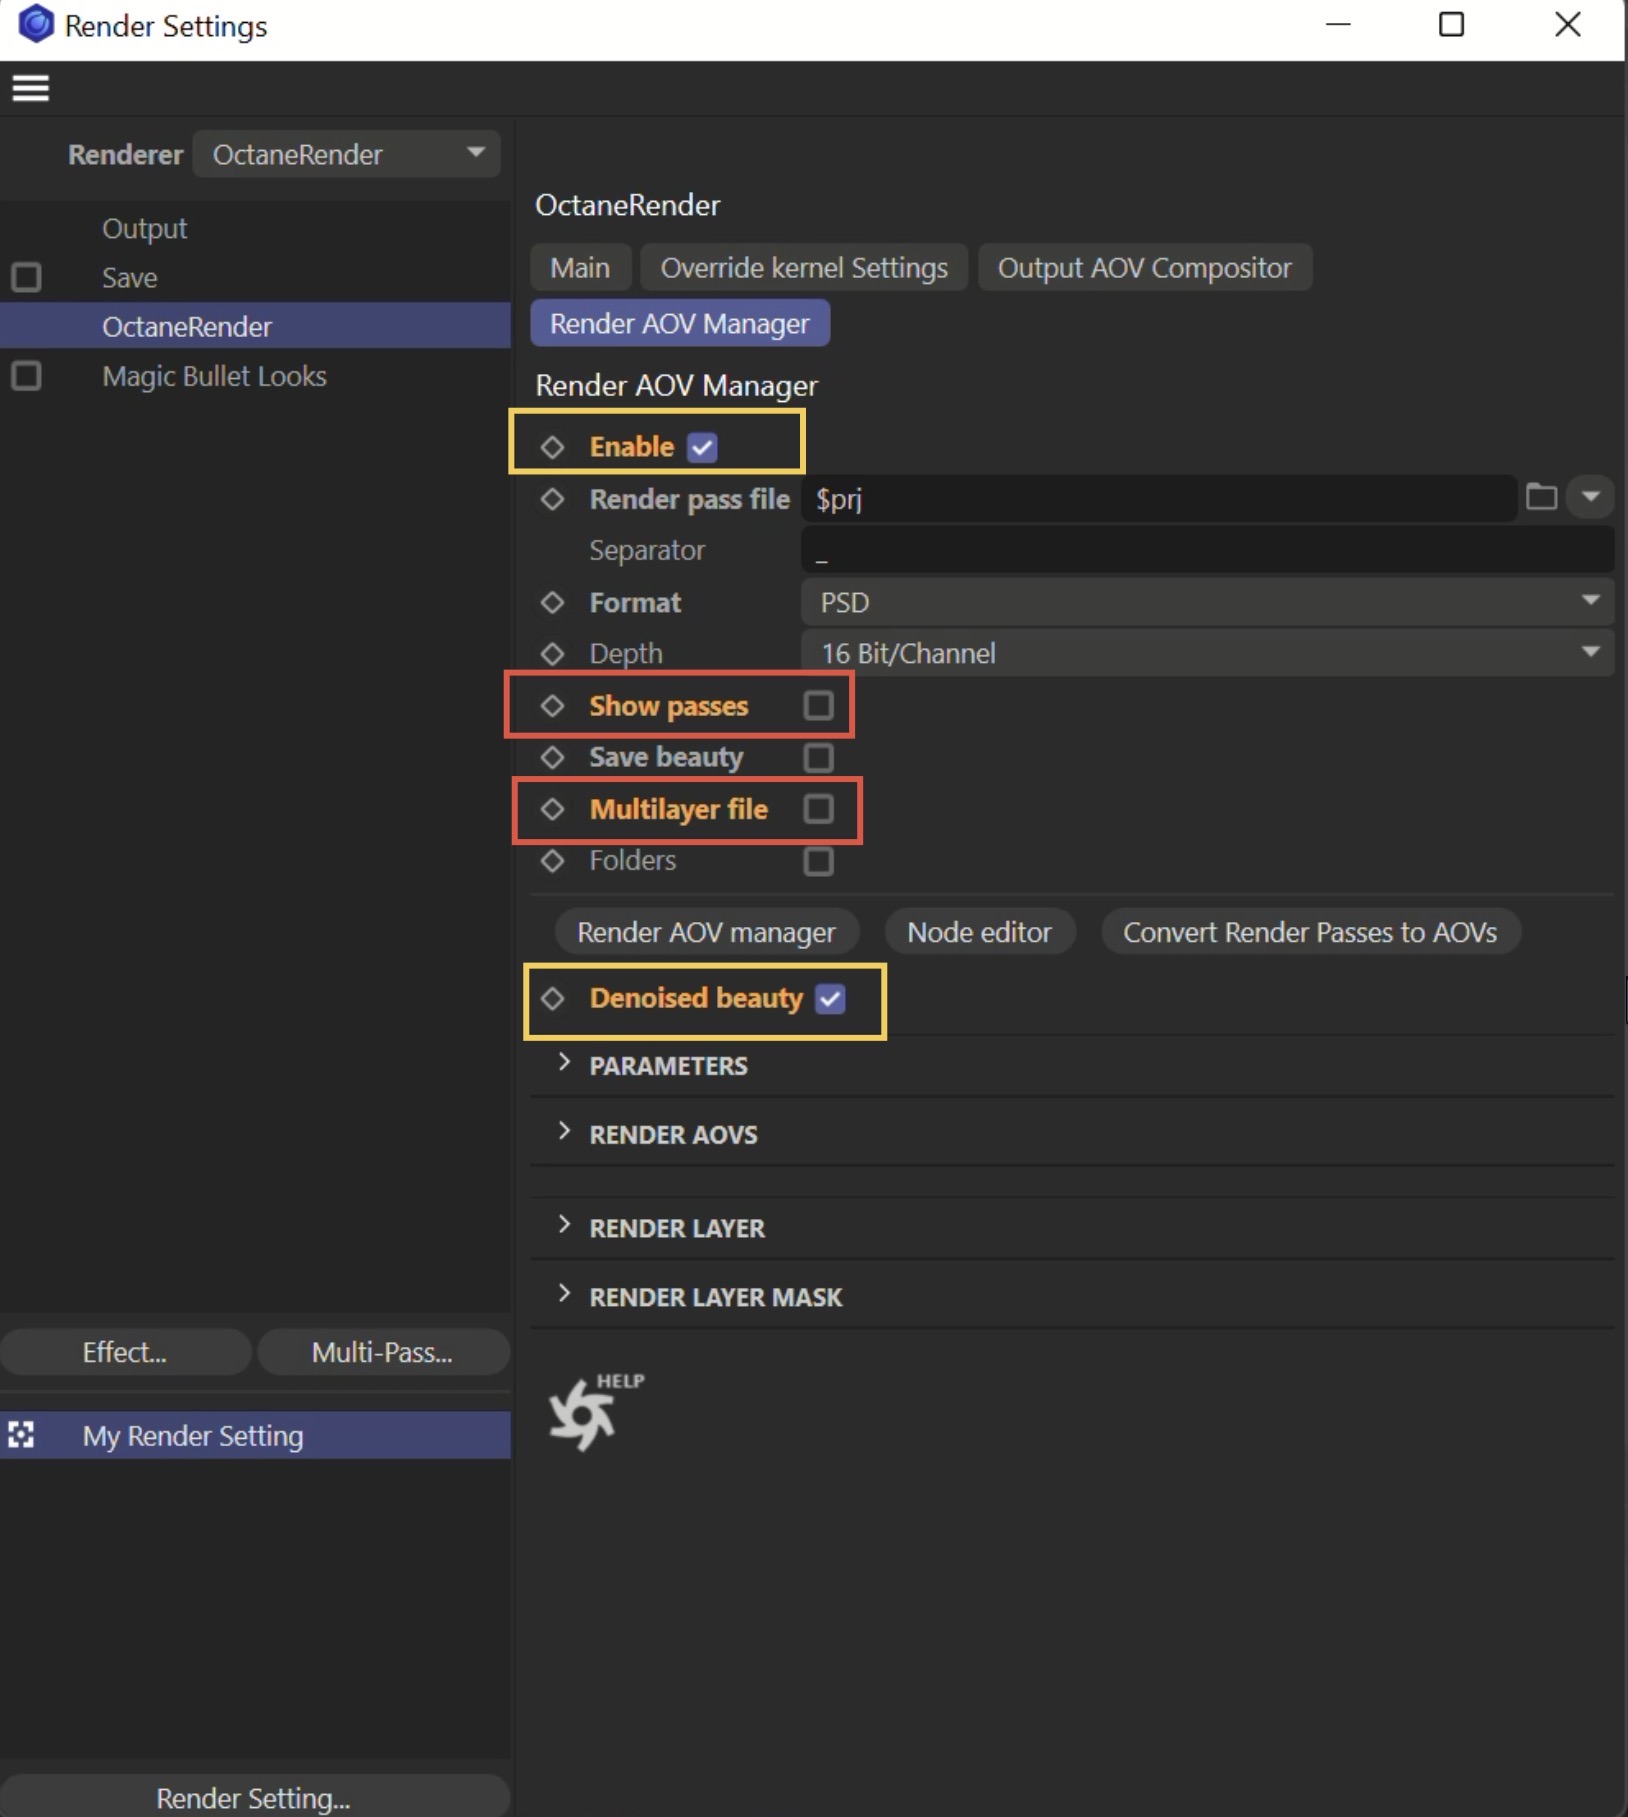Open the hamburger menu in Render Settings
Viewport: 1628px width, 1817px height.
(x=30, y=89)
